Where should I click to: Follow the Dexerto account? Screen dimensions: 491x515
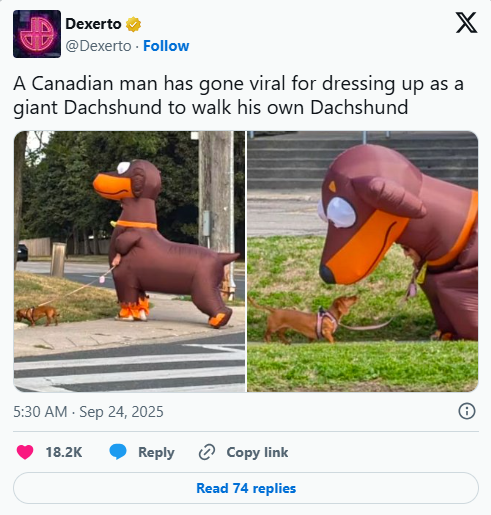(166, 46)
